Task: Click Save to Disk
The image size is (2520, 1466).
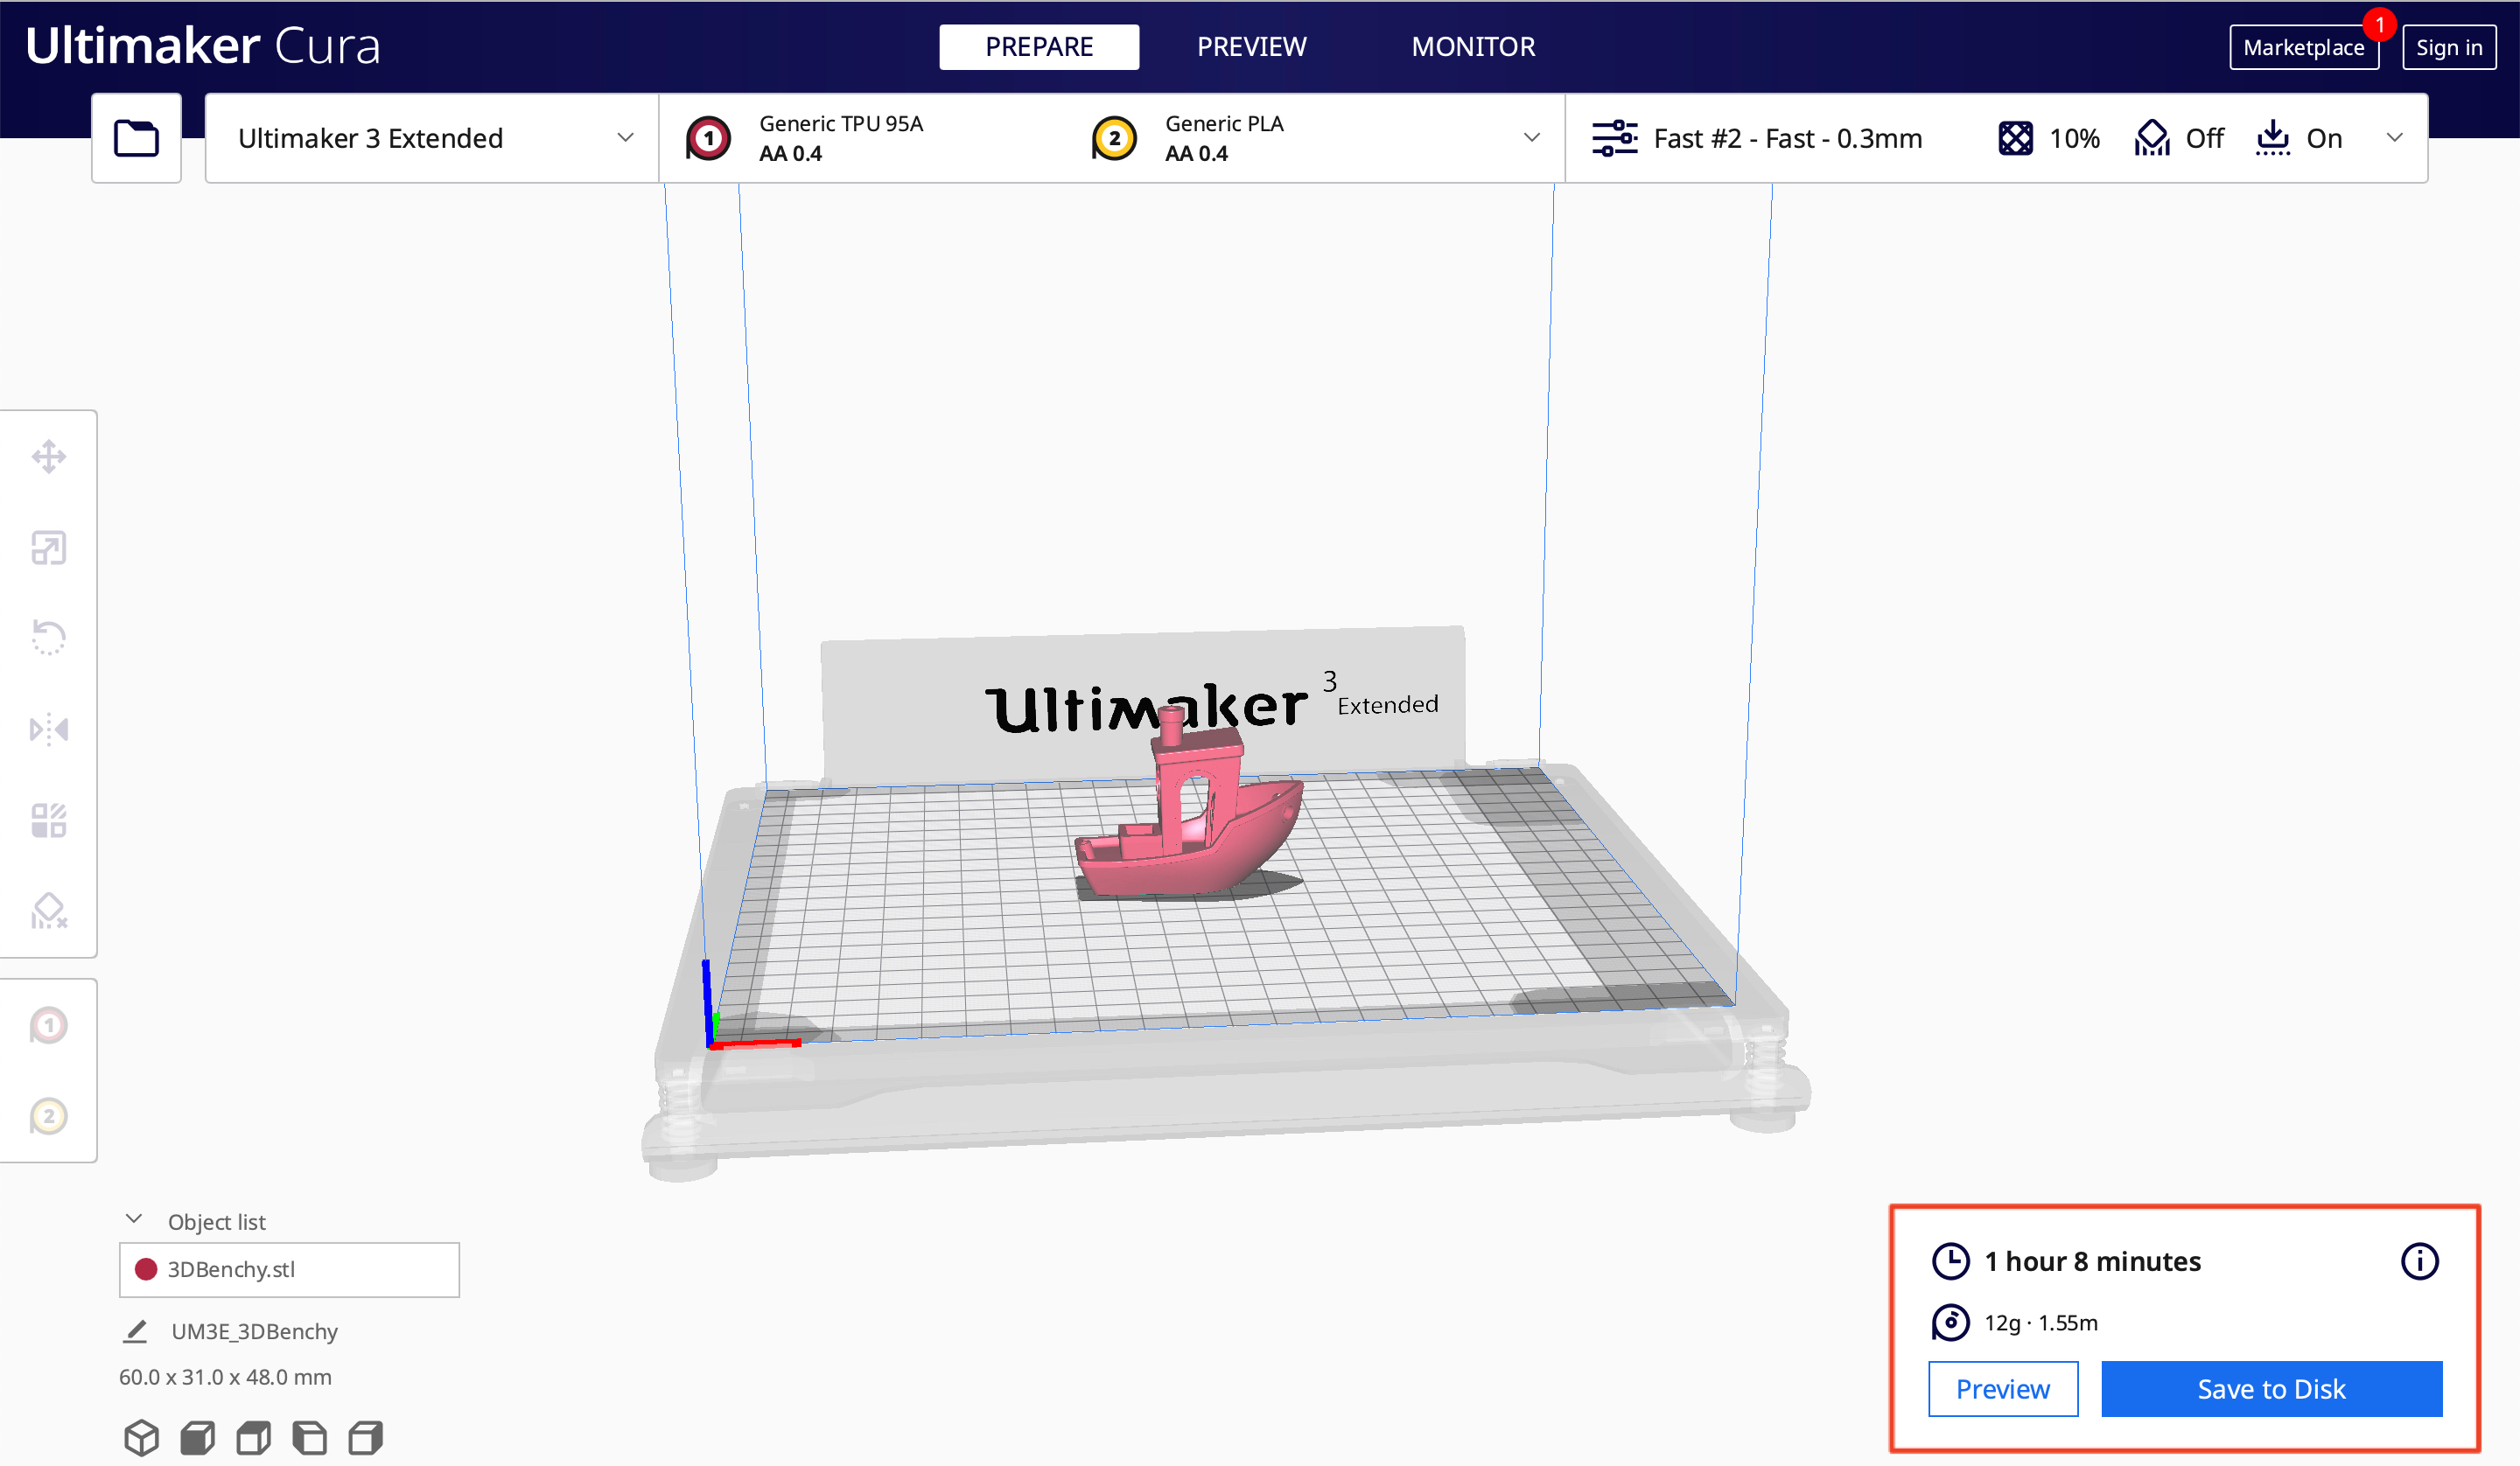Action: (2271, 1389)
